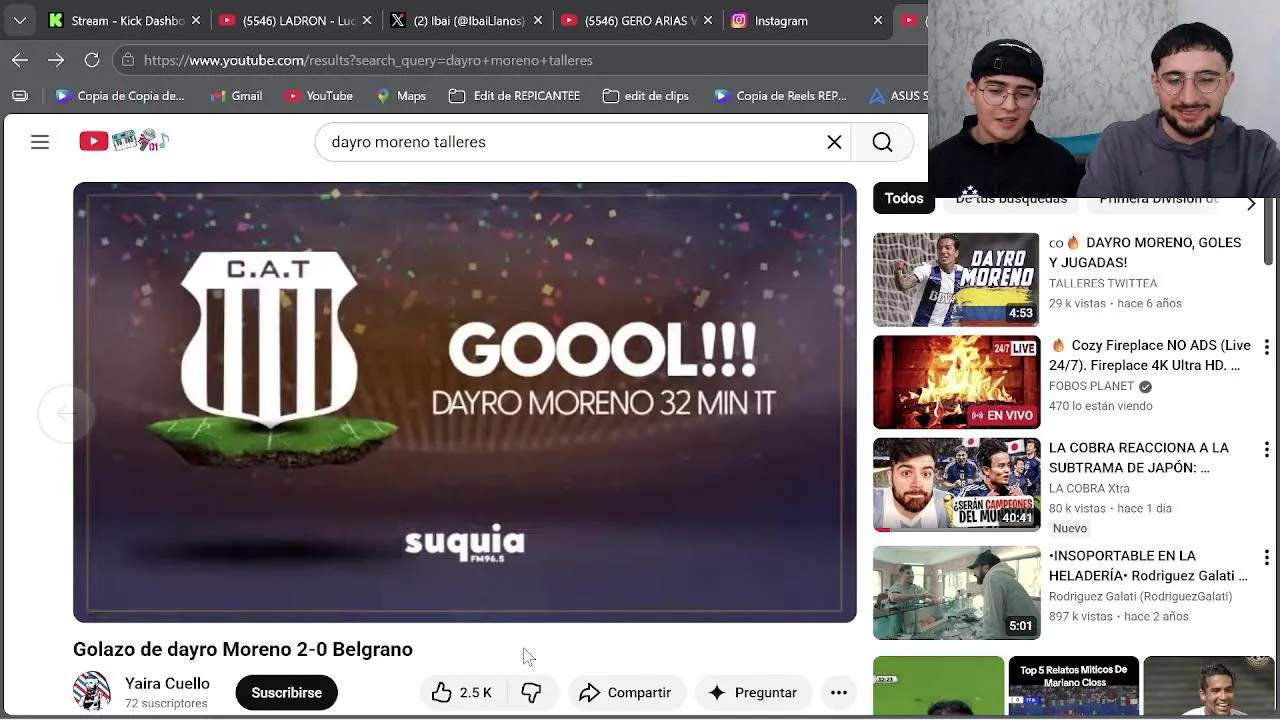1280x720 pixels.
Task: Open the FOBOS PLANET channel name
Action: 1091,386
